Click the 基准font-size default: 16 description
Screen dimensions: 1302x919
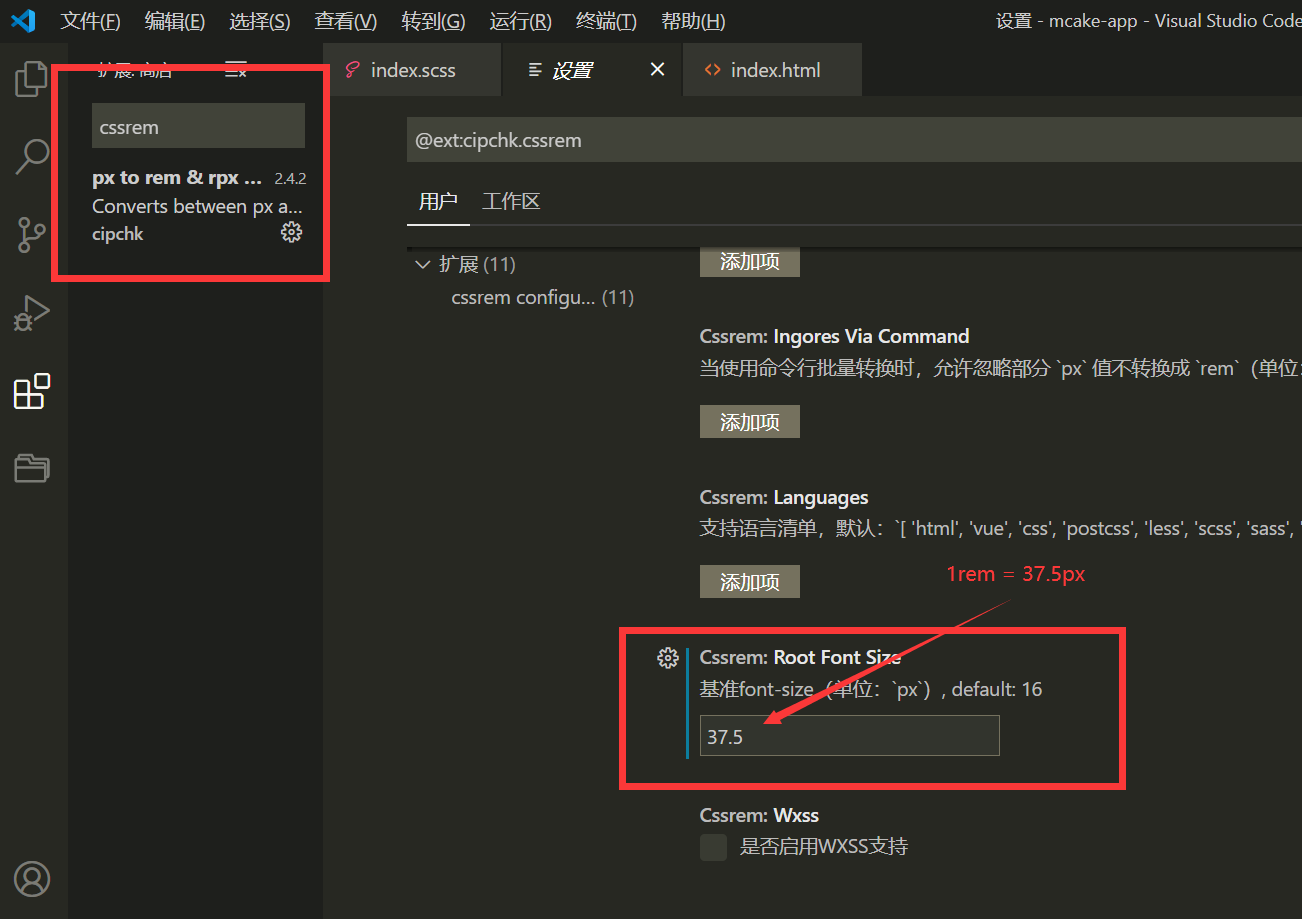871,689
